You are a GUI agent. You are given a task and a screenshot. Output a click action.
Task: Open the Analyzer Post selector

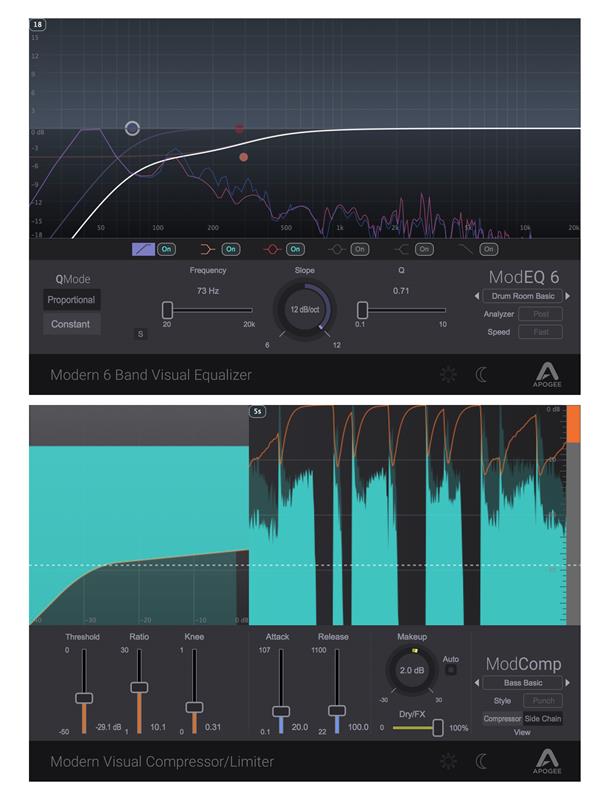click(541, 314)
